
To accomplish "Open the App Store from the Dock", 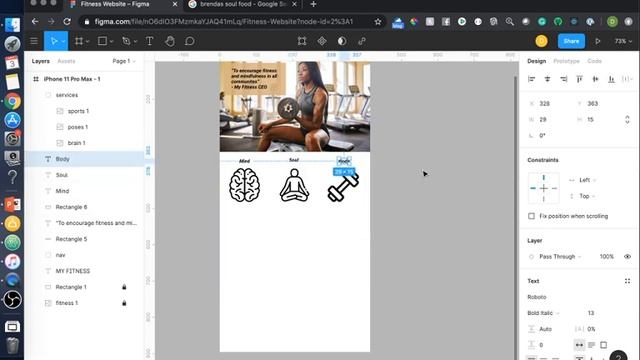I will click(x=12, y=120).
